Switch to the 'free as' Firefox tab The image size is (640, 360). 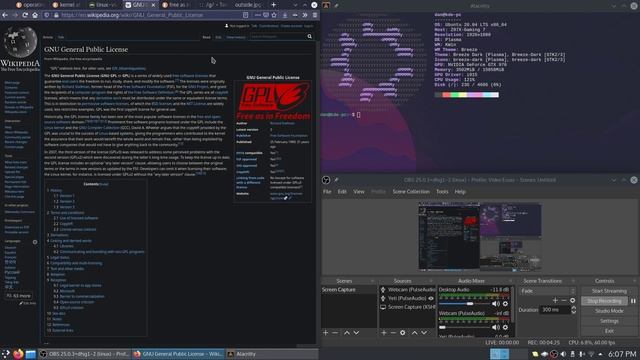point(176,5)
